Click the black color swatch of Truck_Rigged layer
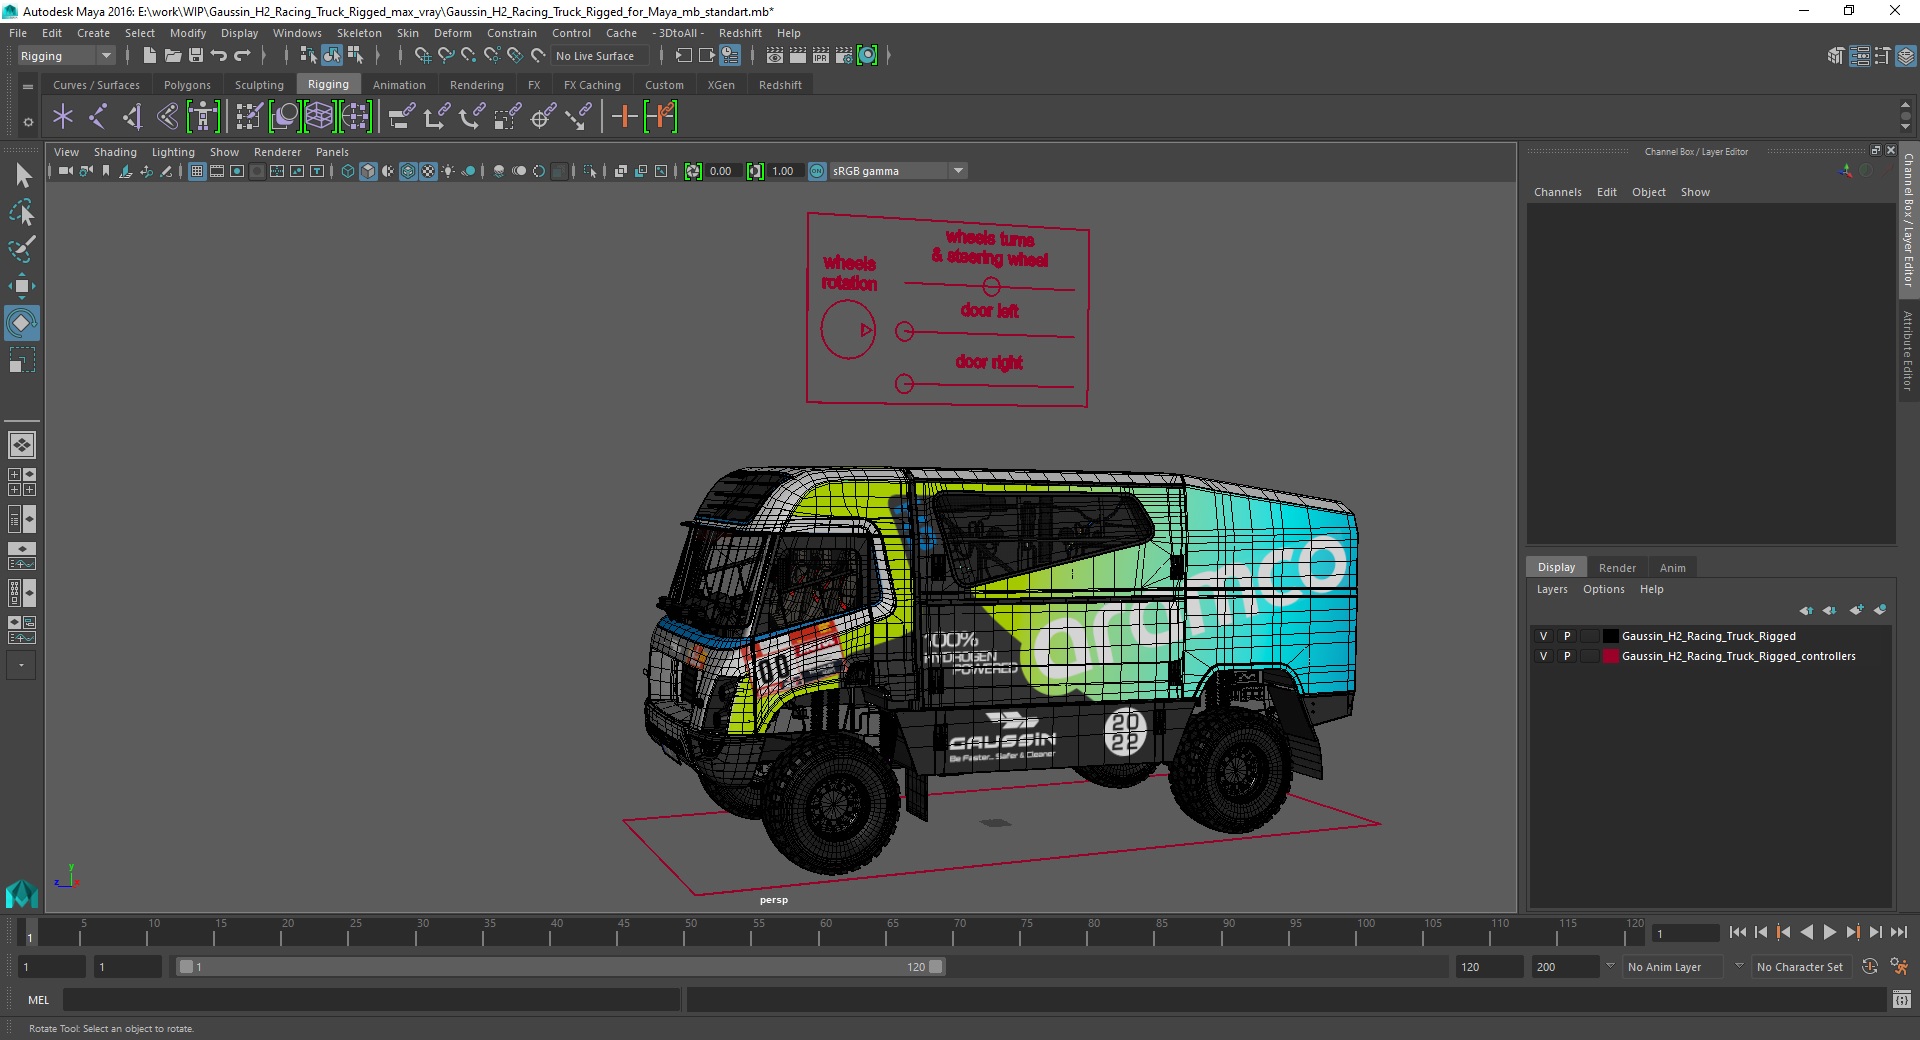 pos(1610,636)
